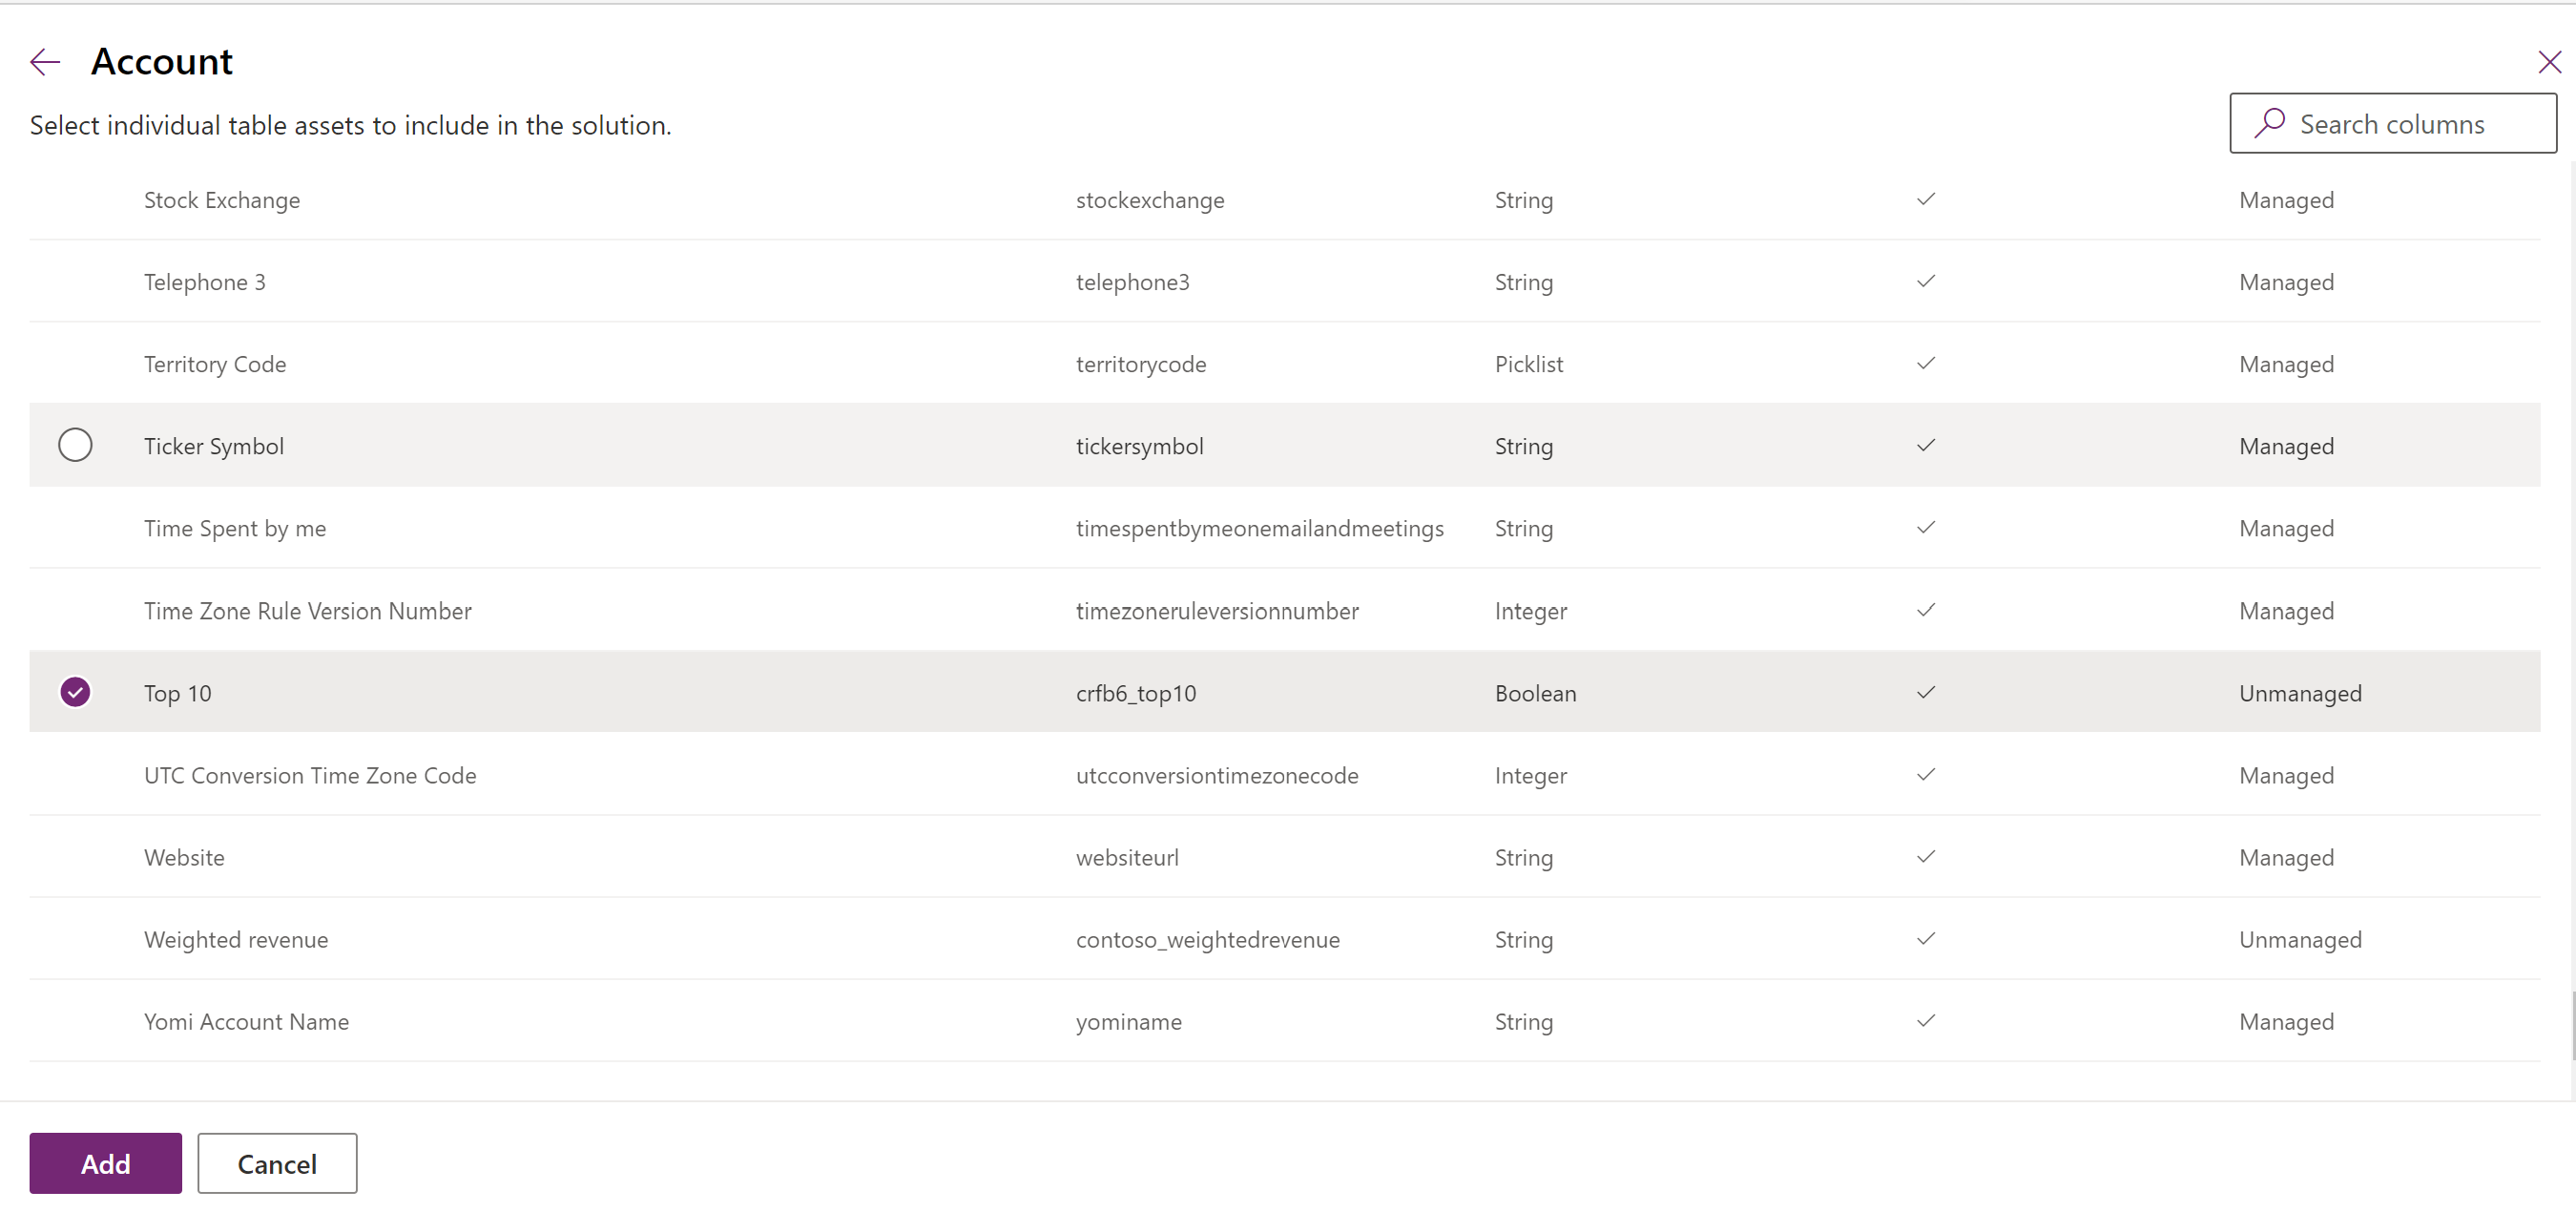2576x1212 pixels.
Task: Click the checkmark icon on Yomi Account Name row
Action: point(1927,1020)
